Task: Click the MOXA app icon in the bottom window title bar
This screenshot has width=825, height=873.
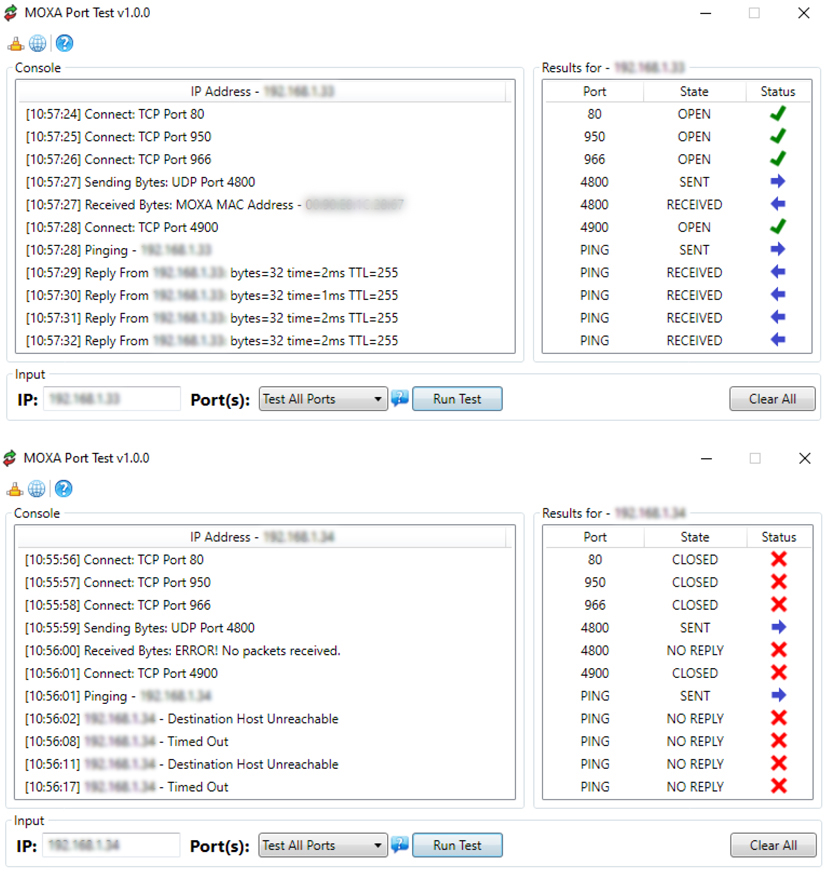Action: click(x=9, y=458)
